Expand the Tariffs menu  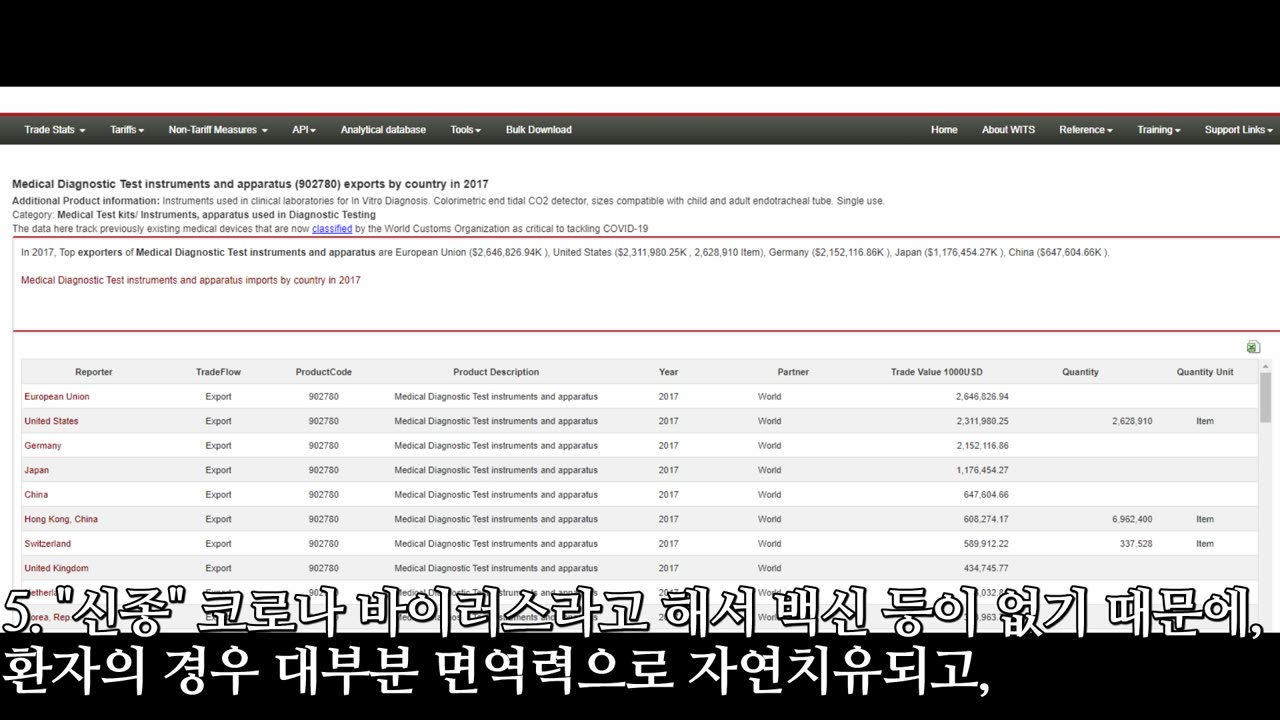point(127,130)
